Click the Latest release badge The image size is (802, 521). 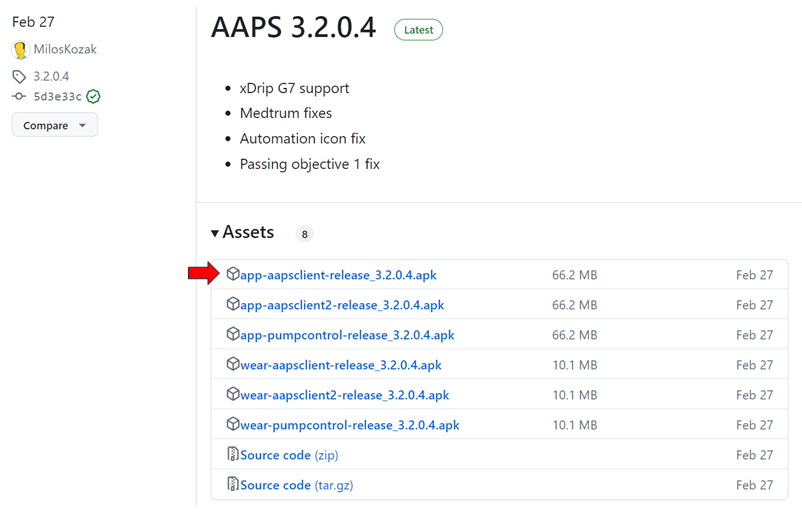tap(418, 30)
